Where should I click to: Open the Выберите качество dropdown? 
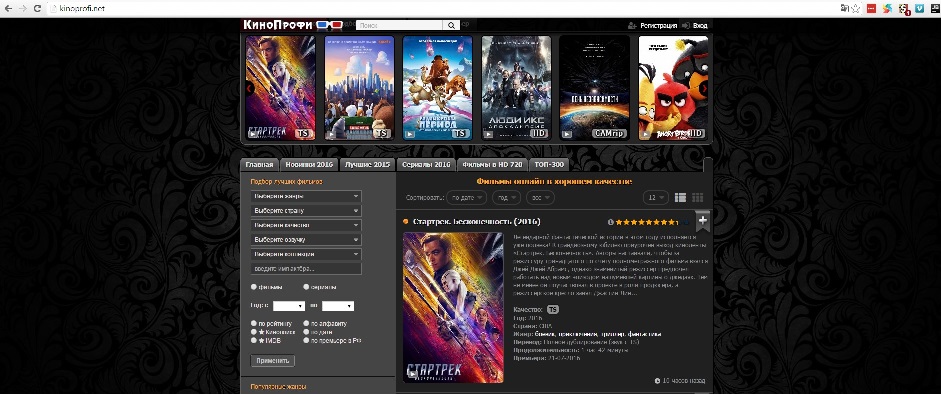click(x=306, y=225)
